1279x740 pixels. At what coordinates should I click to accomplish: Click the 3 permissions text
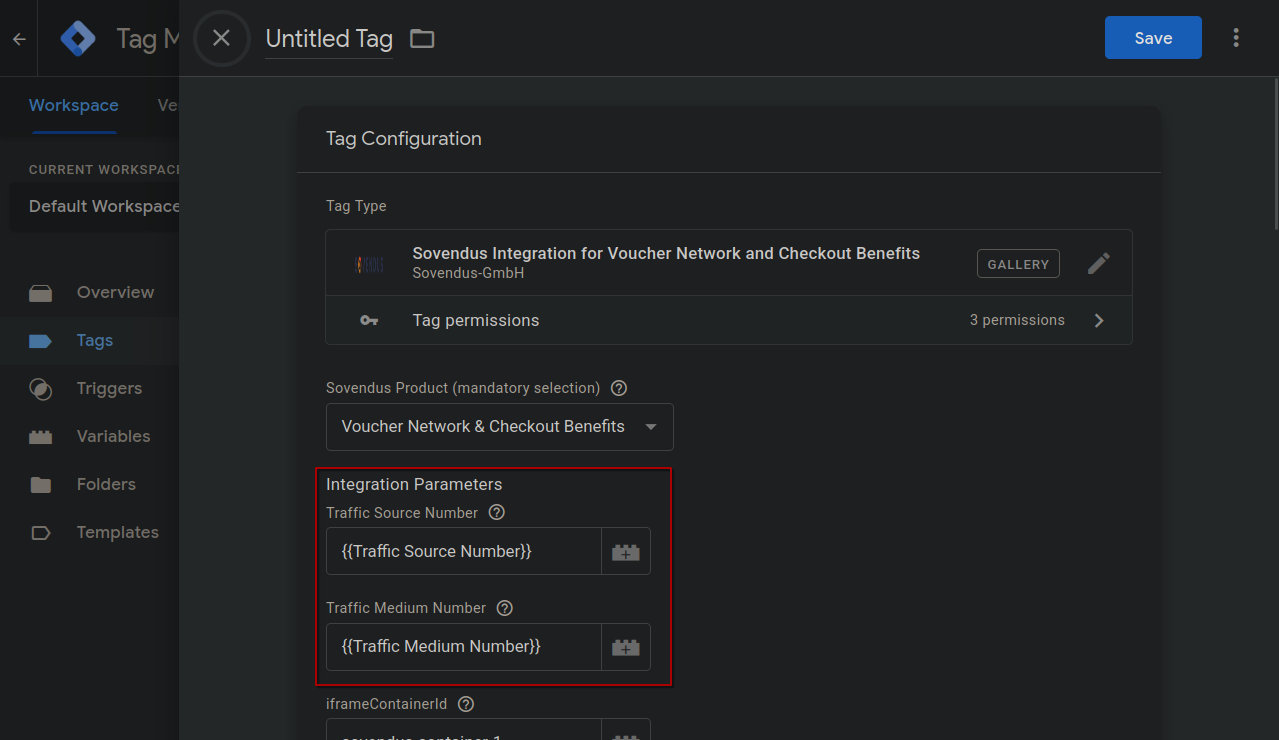tap(1017, 321)
